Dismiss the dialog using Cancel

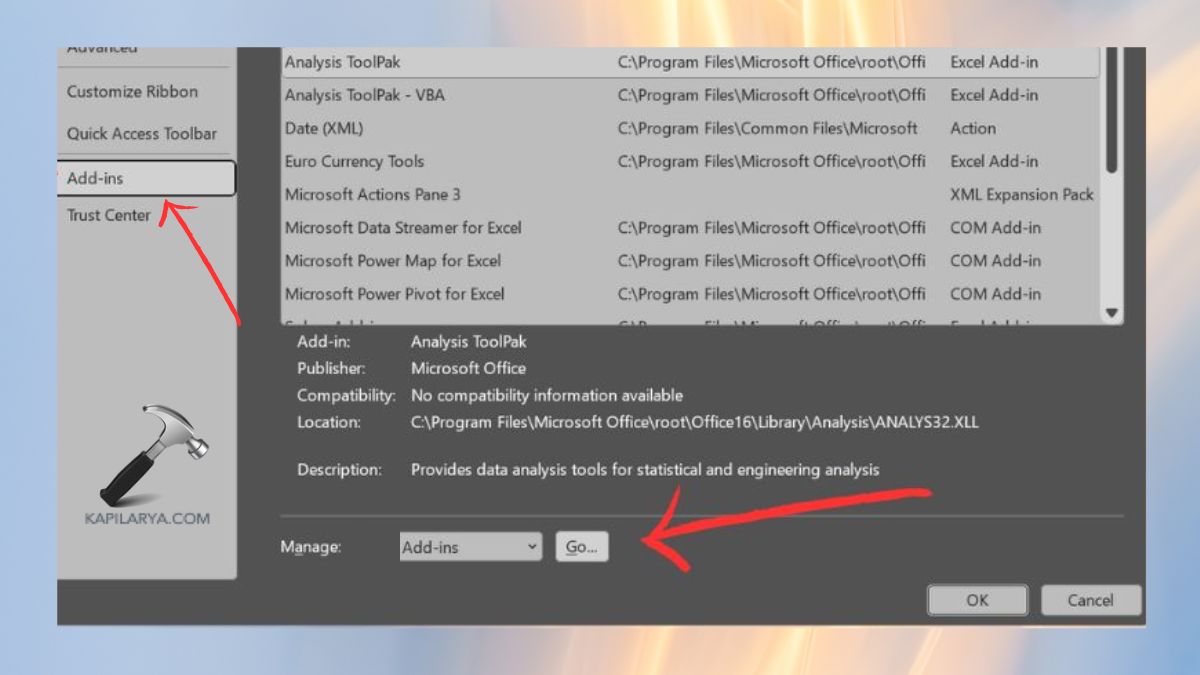[1091, 600]
